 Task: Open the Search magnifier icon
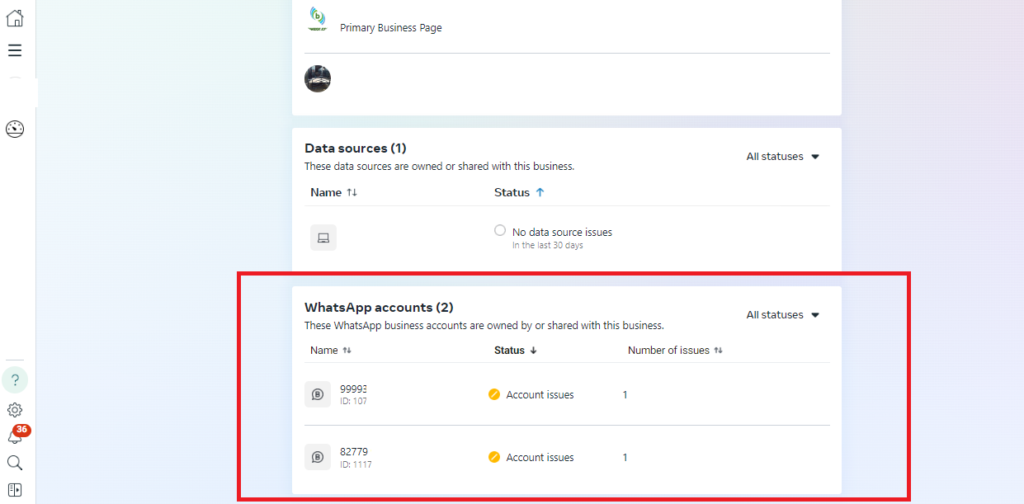(14, 463)
